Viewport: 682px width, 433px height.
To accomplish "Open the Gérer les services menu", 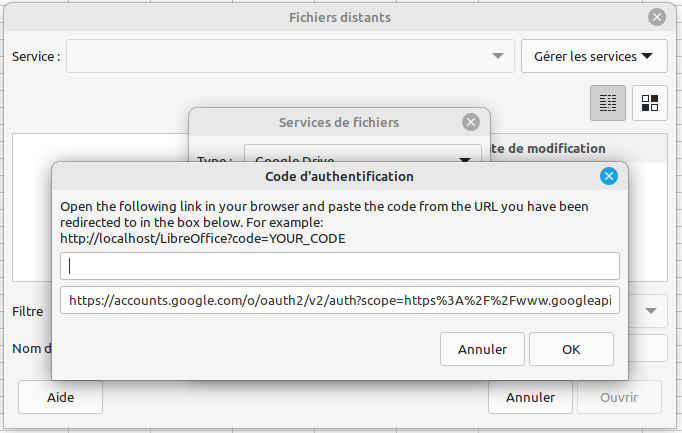I will click(594, 57).
